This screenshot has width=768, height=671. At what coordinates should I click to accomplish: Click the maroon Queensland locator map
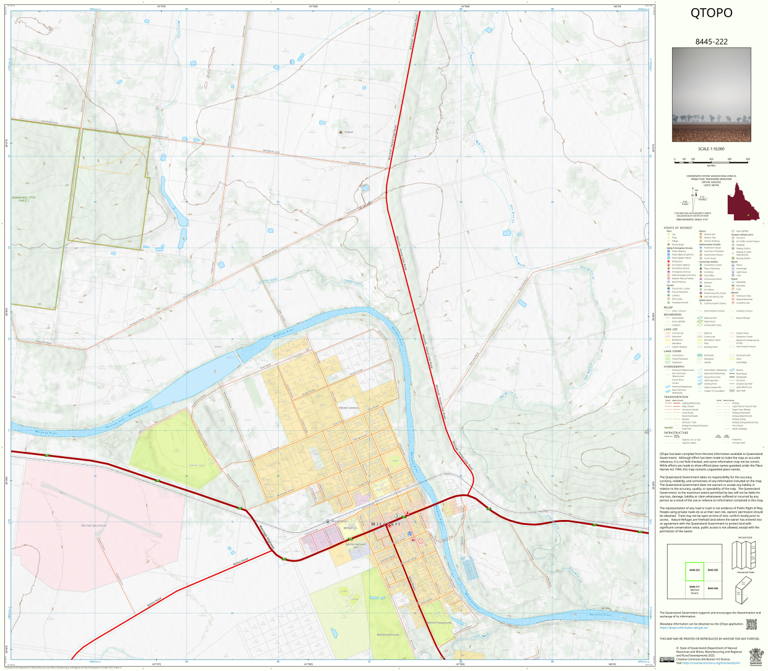(x=743, y=202)
